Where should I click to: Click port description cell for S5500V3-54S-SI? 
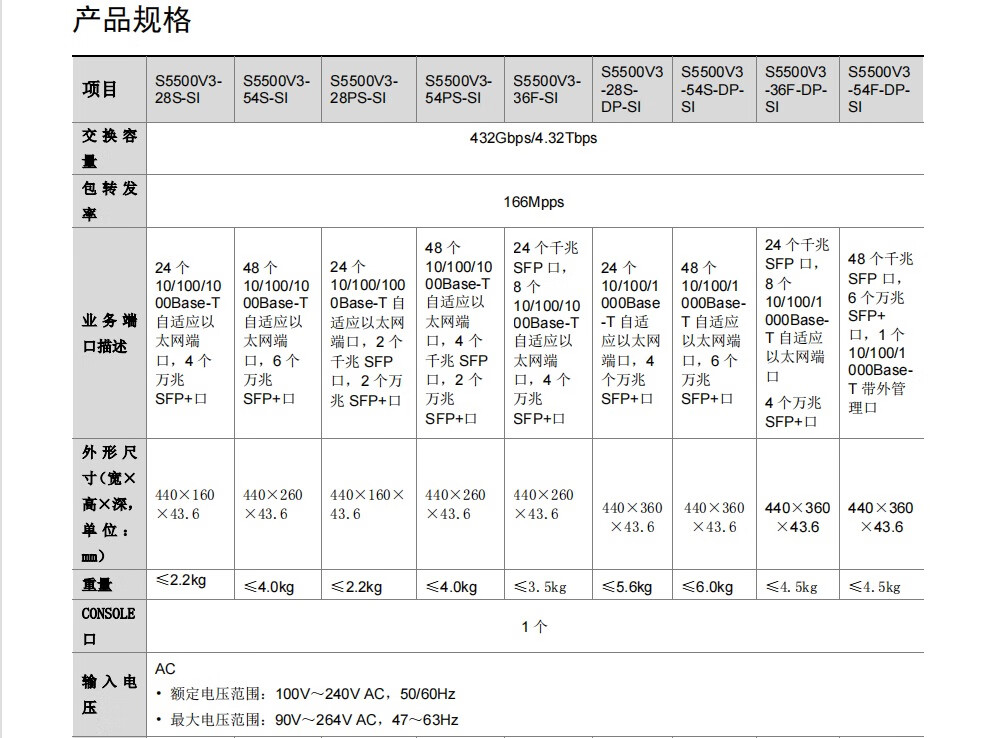[x=276, y=333]
